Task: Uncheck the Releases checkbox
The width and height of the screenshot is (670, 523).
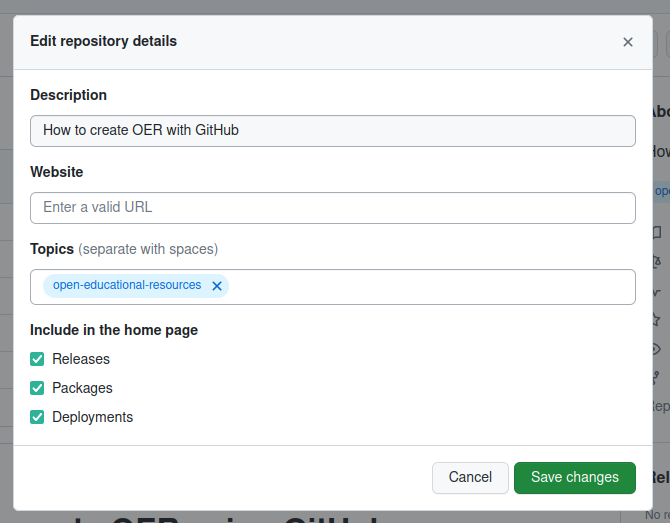Action: click(x=38, y=359)
